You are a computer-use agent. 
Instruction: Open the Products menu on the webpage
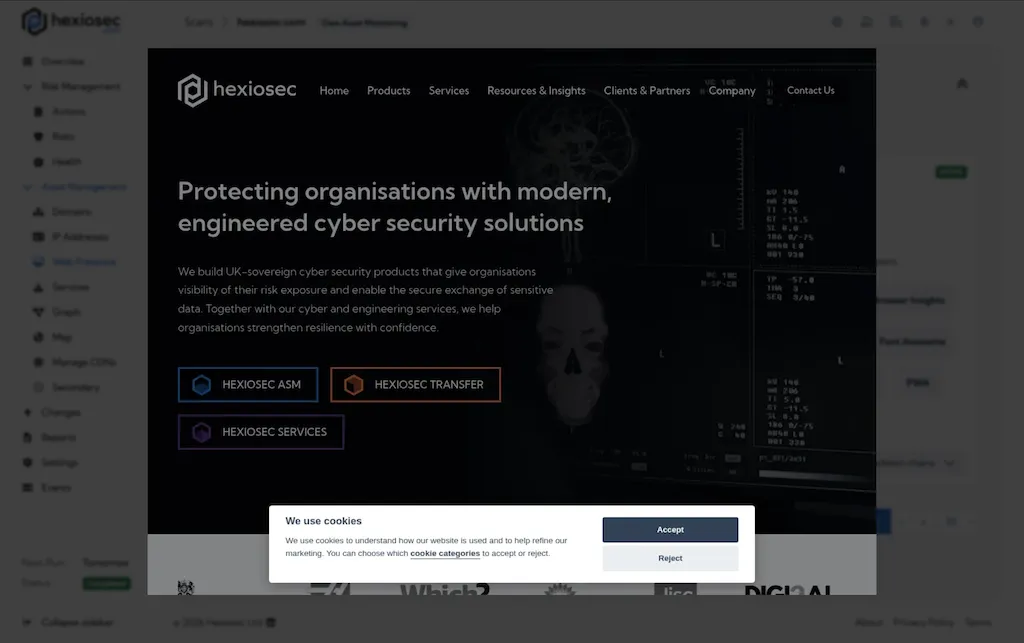(x=388, y=90)
